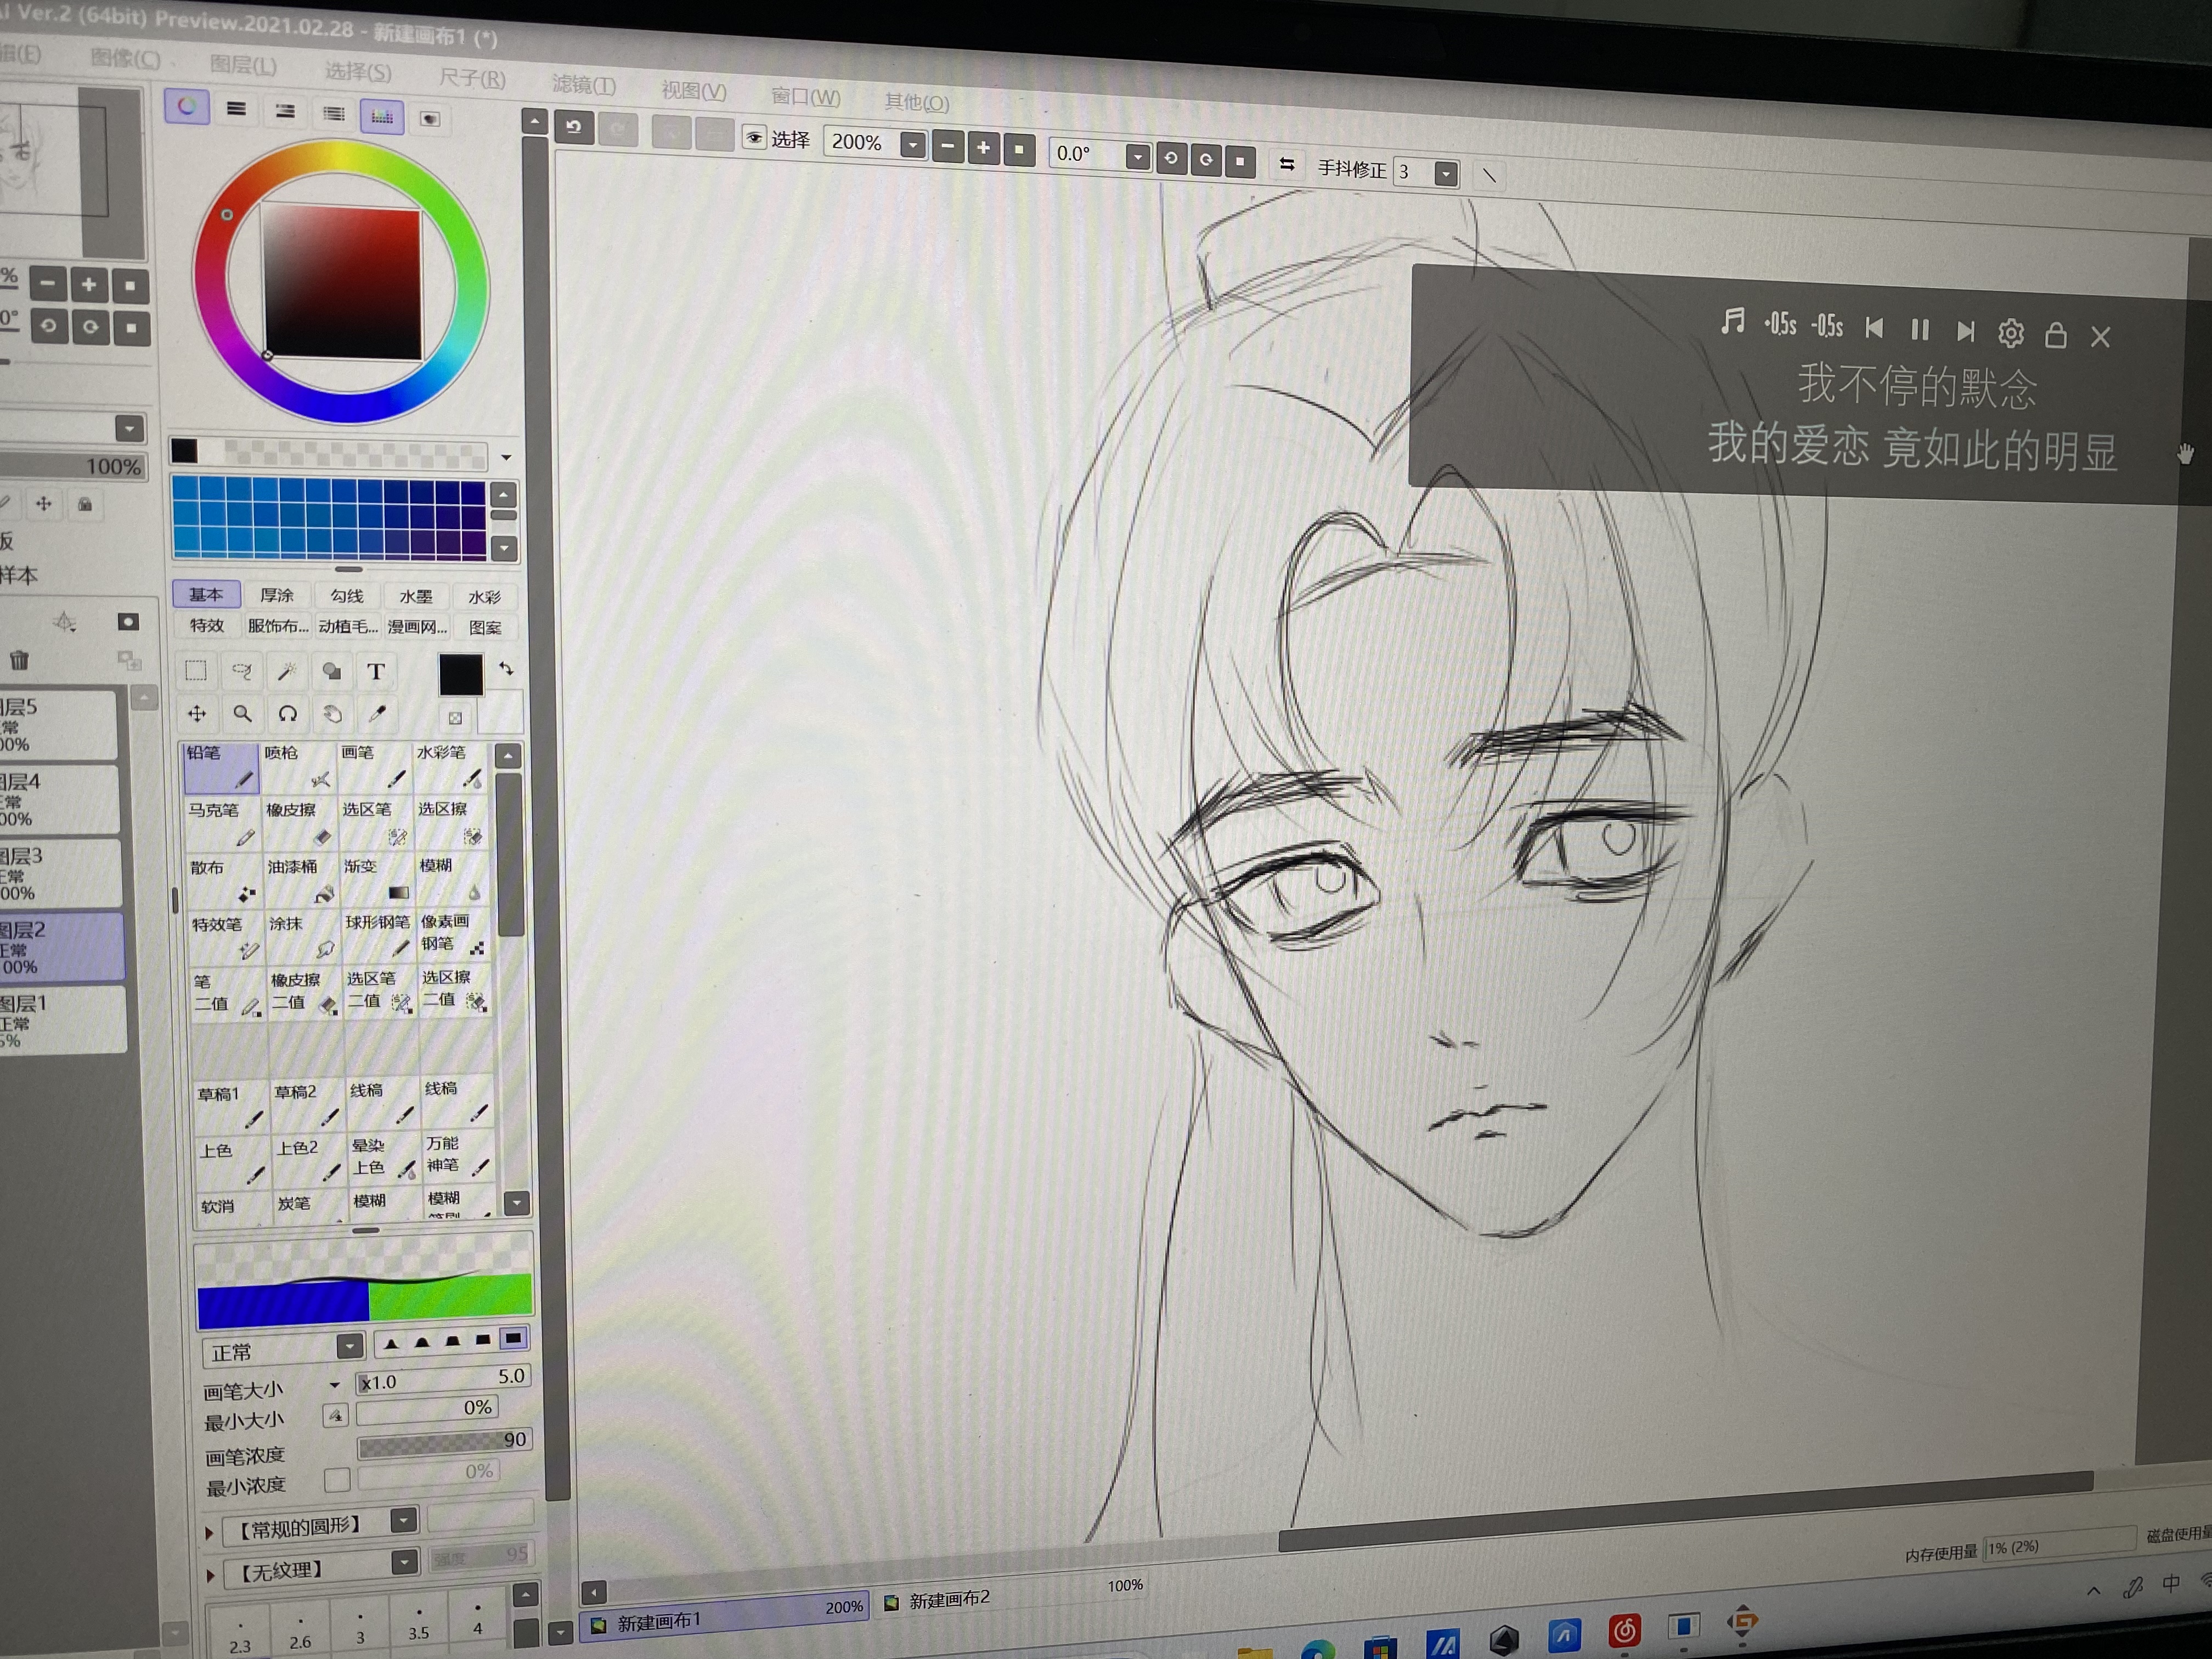Select the rotate view tool
Screen dimensions: 2212x1659
(x=288, y=714)
